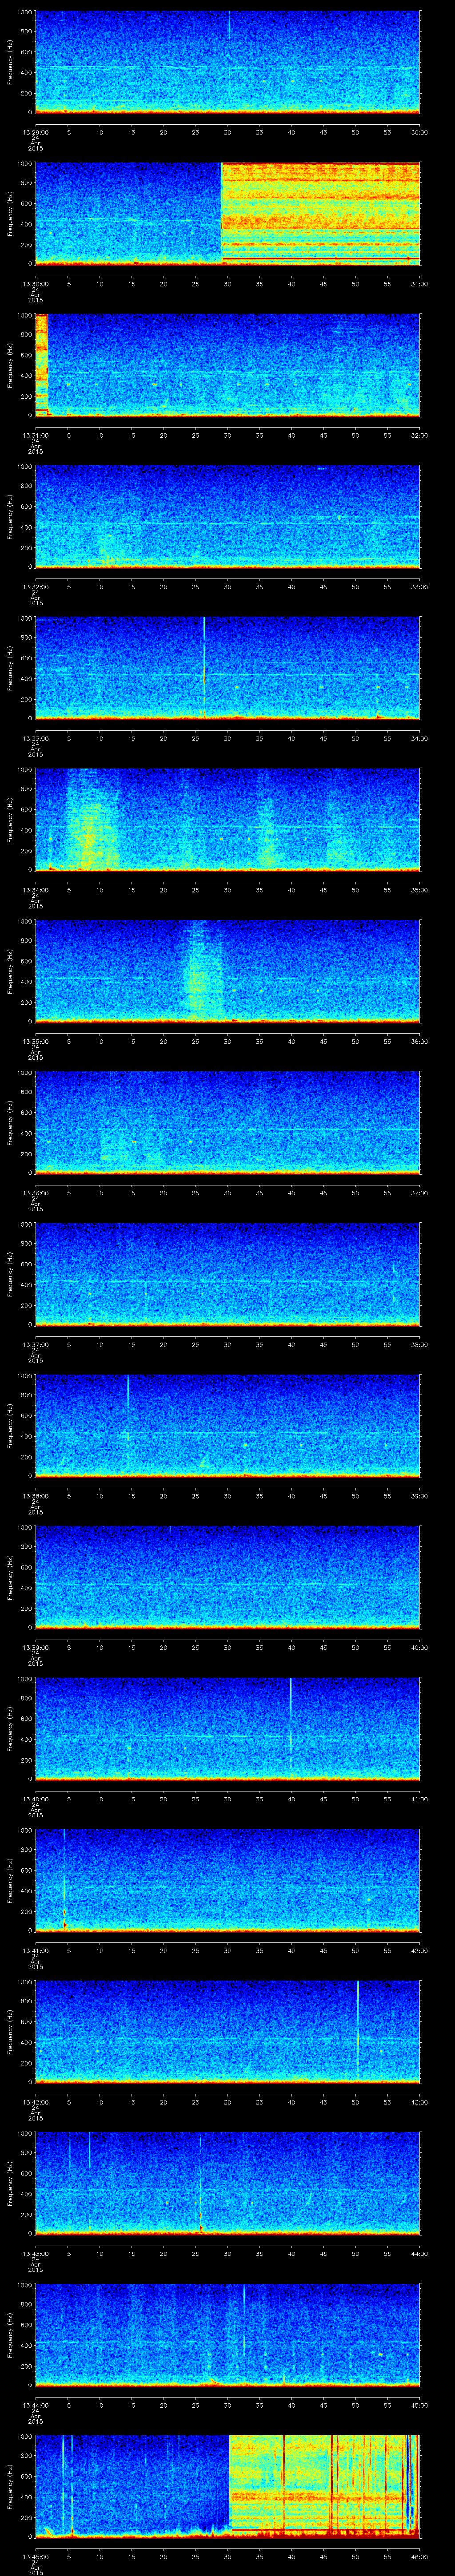The image size is (455, 2576).
Task: Click the 32:00 end time label
Action: pos(420,435)
